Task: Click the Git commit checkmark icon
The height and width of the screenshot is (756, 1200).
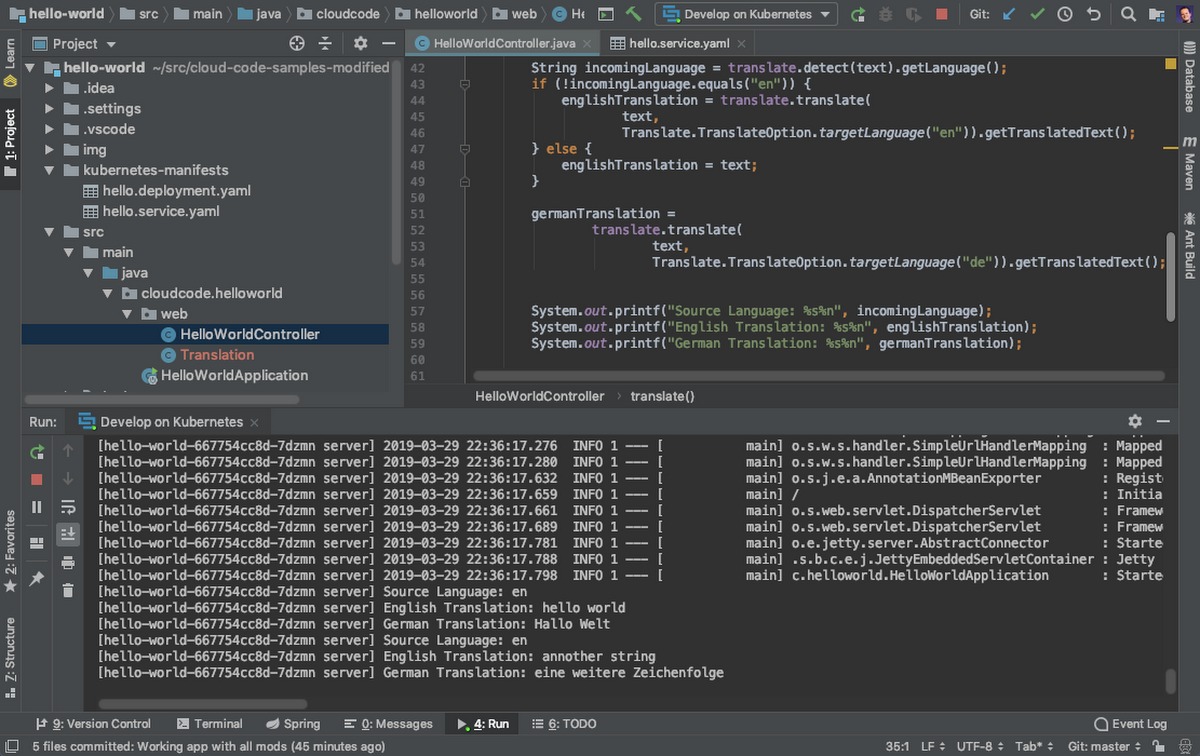Action: (x=1037, y=15)
